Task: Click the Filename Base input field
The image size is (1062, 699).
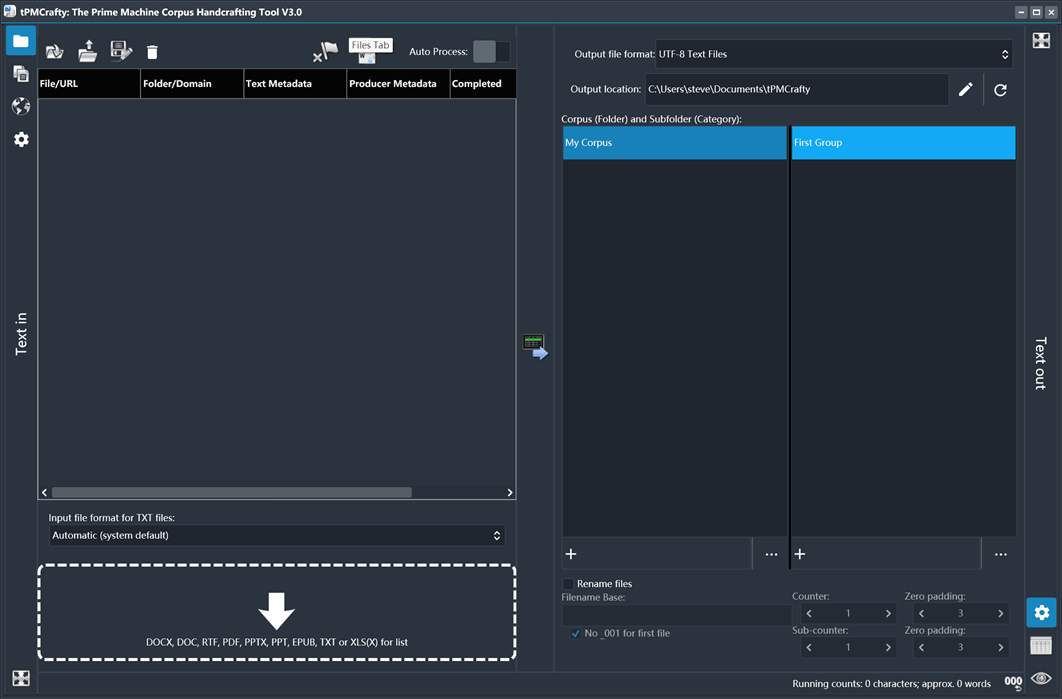Action: coord(677,615)
